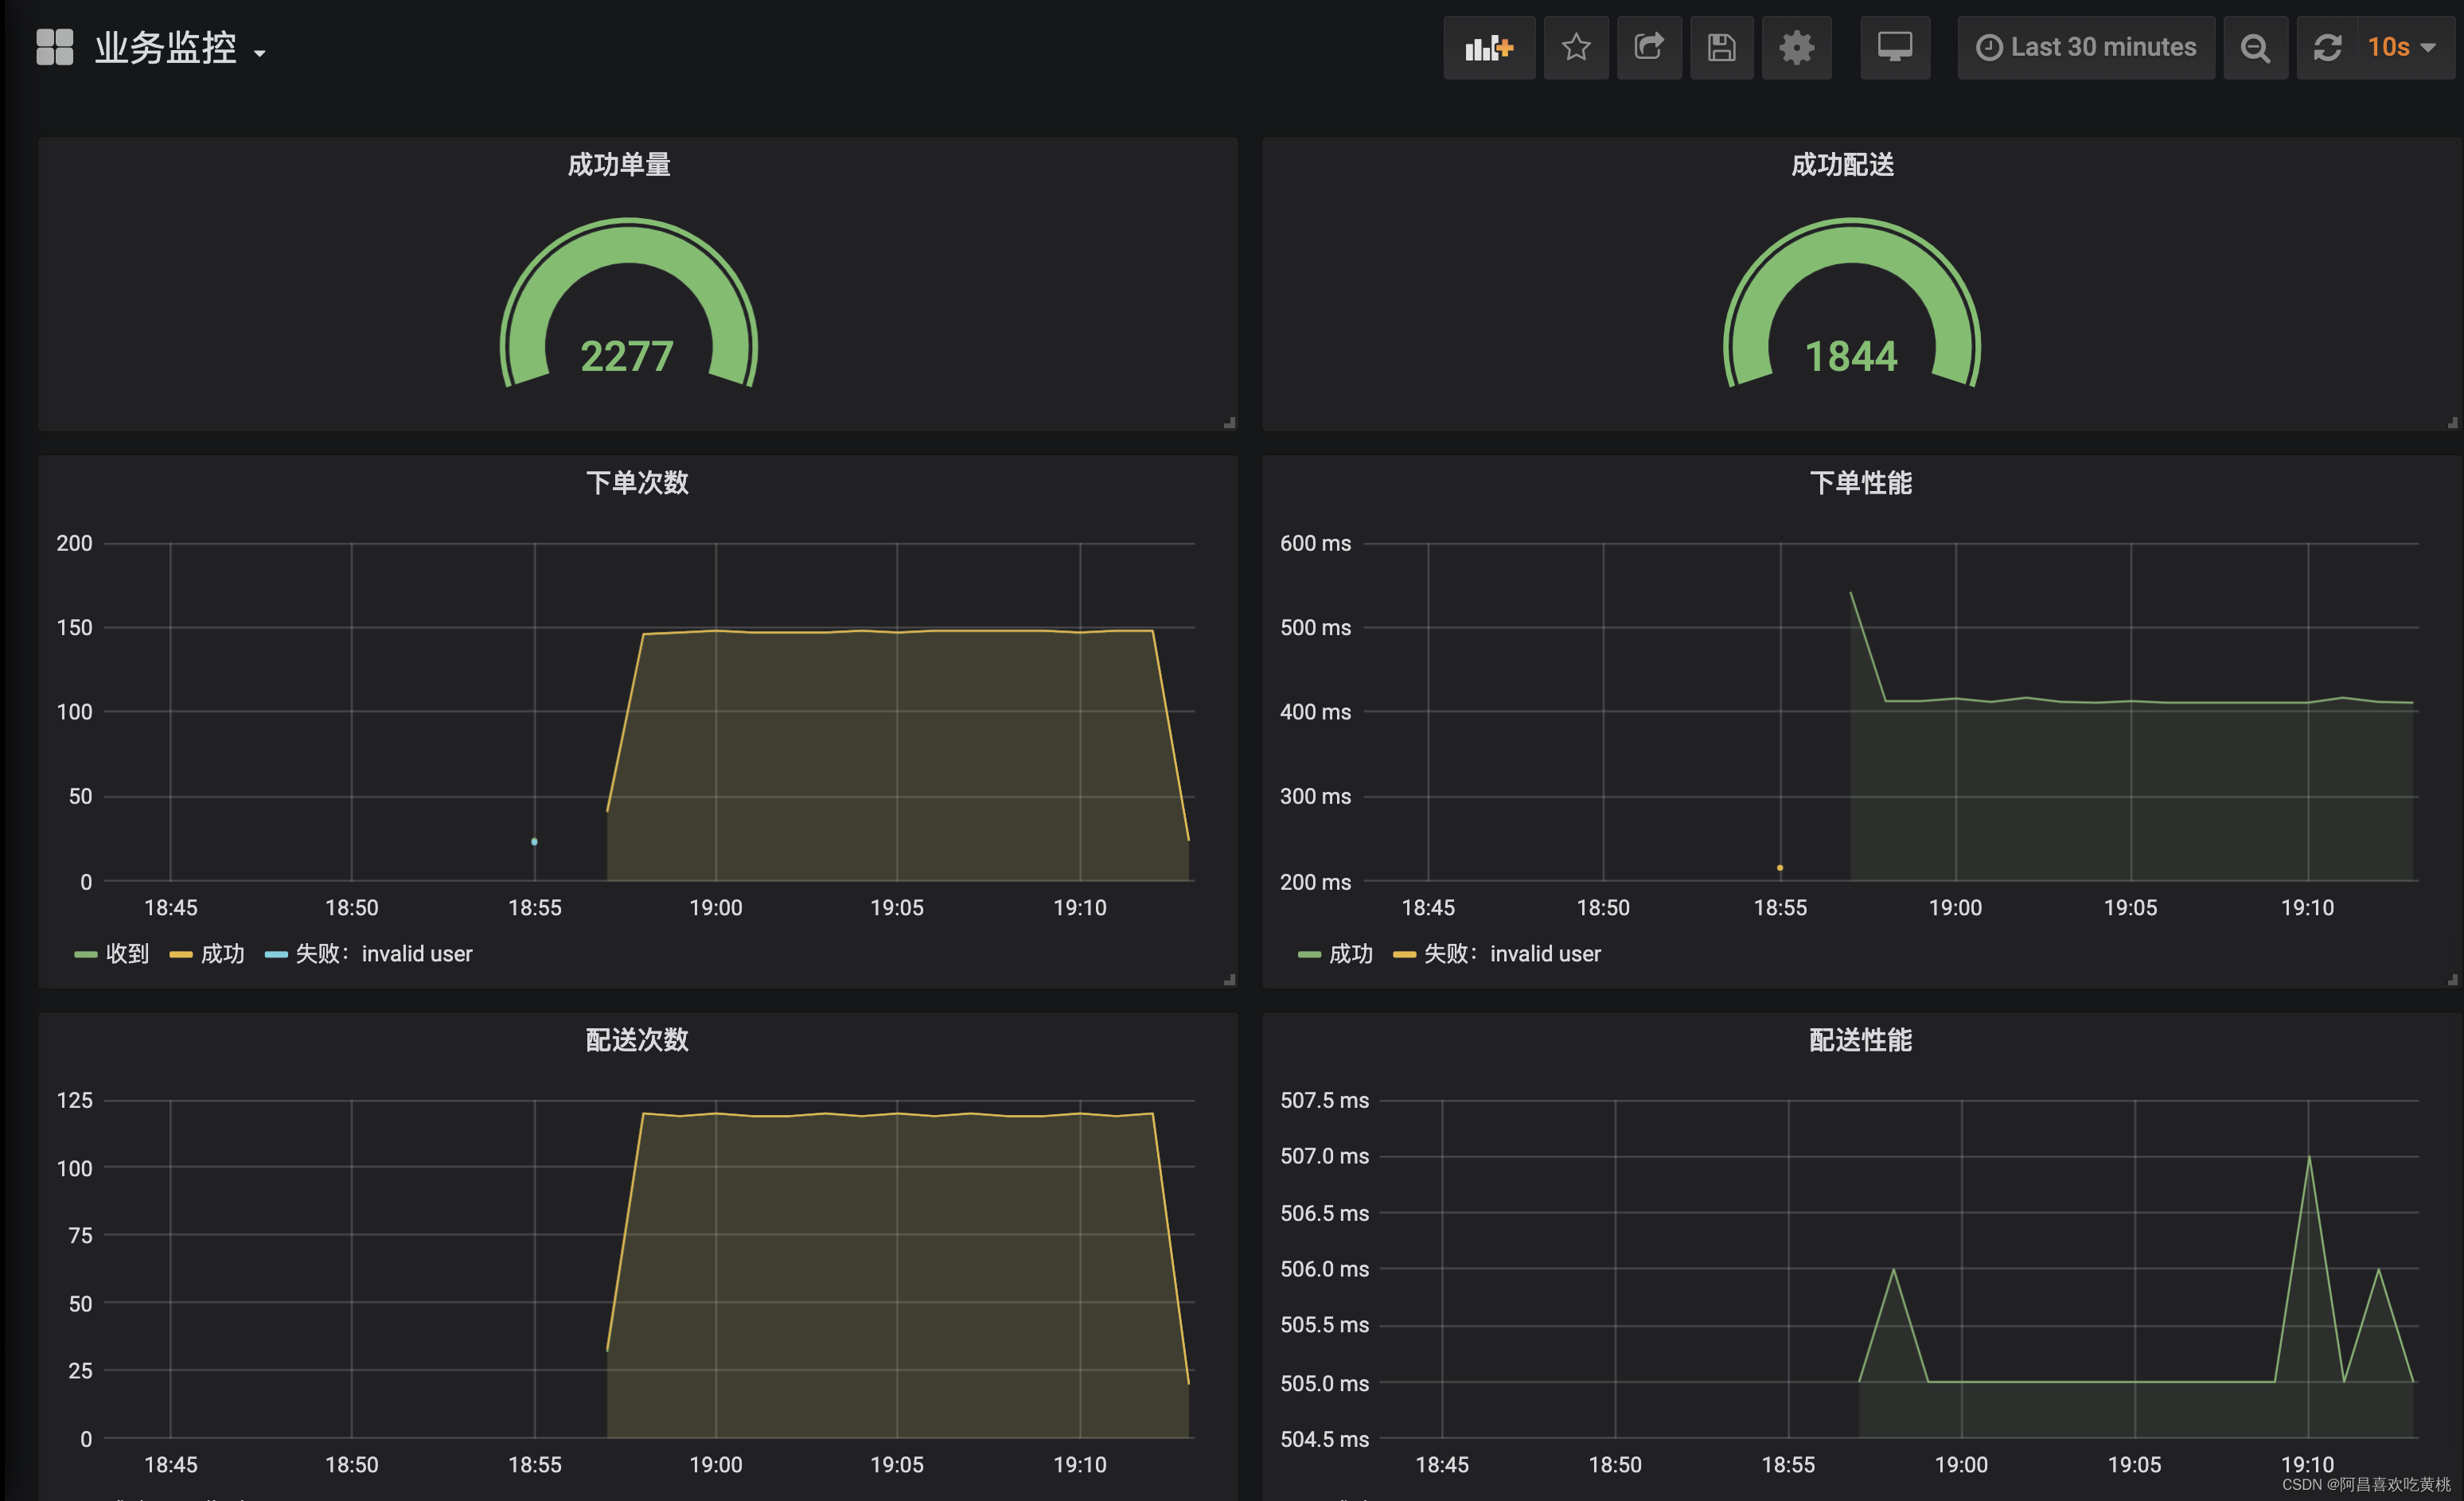Open the Grafana dashboards grid icon
This screenshot has width=2464, height=1501.
click(54, 46)
